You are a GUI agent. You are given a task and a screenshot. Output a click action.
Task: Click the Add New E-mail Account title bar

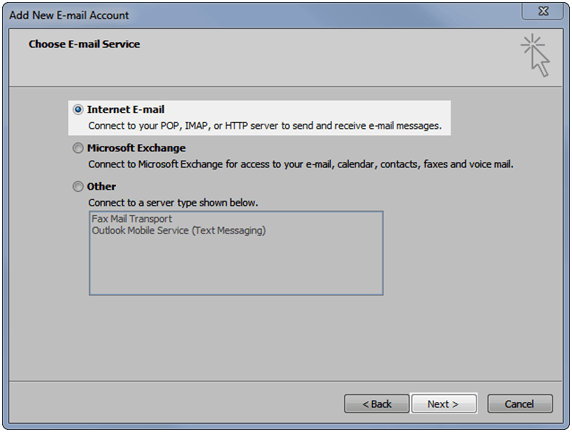(x=255, y=15)
